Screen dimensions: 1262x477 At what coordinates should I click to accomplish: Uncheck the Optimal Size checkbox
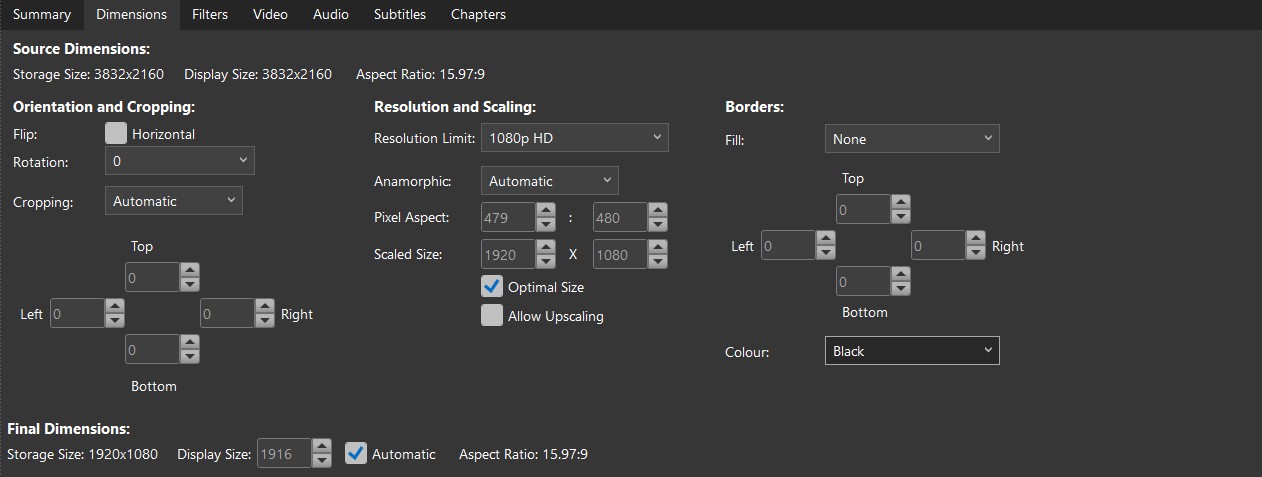(x=492, y=287)
